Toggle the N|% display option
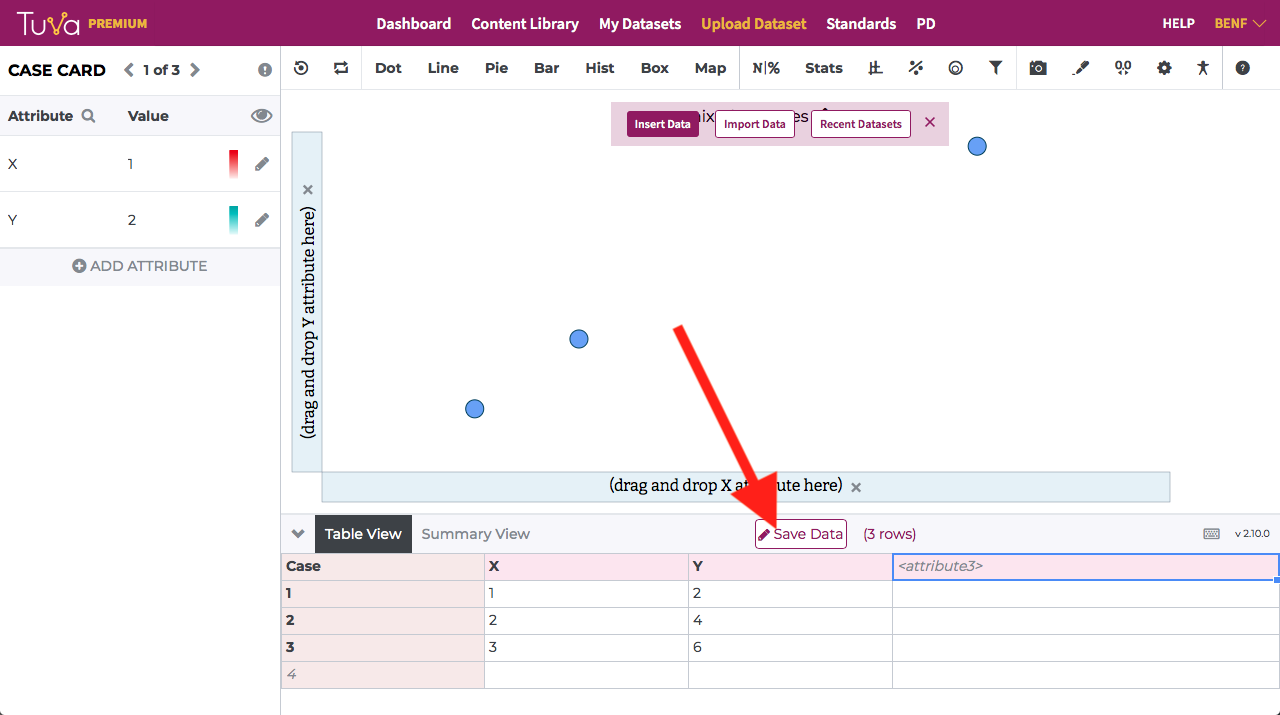 [x=766, y=68]
